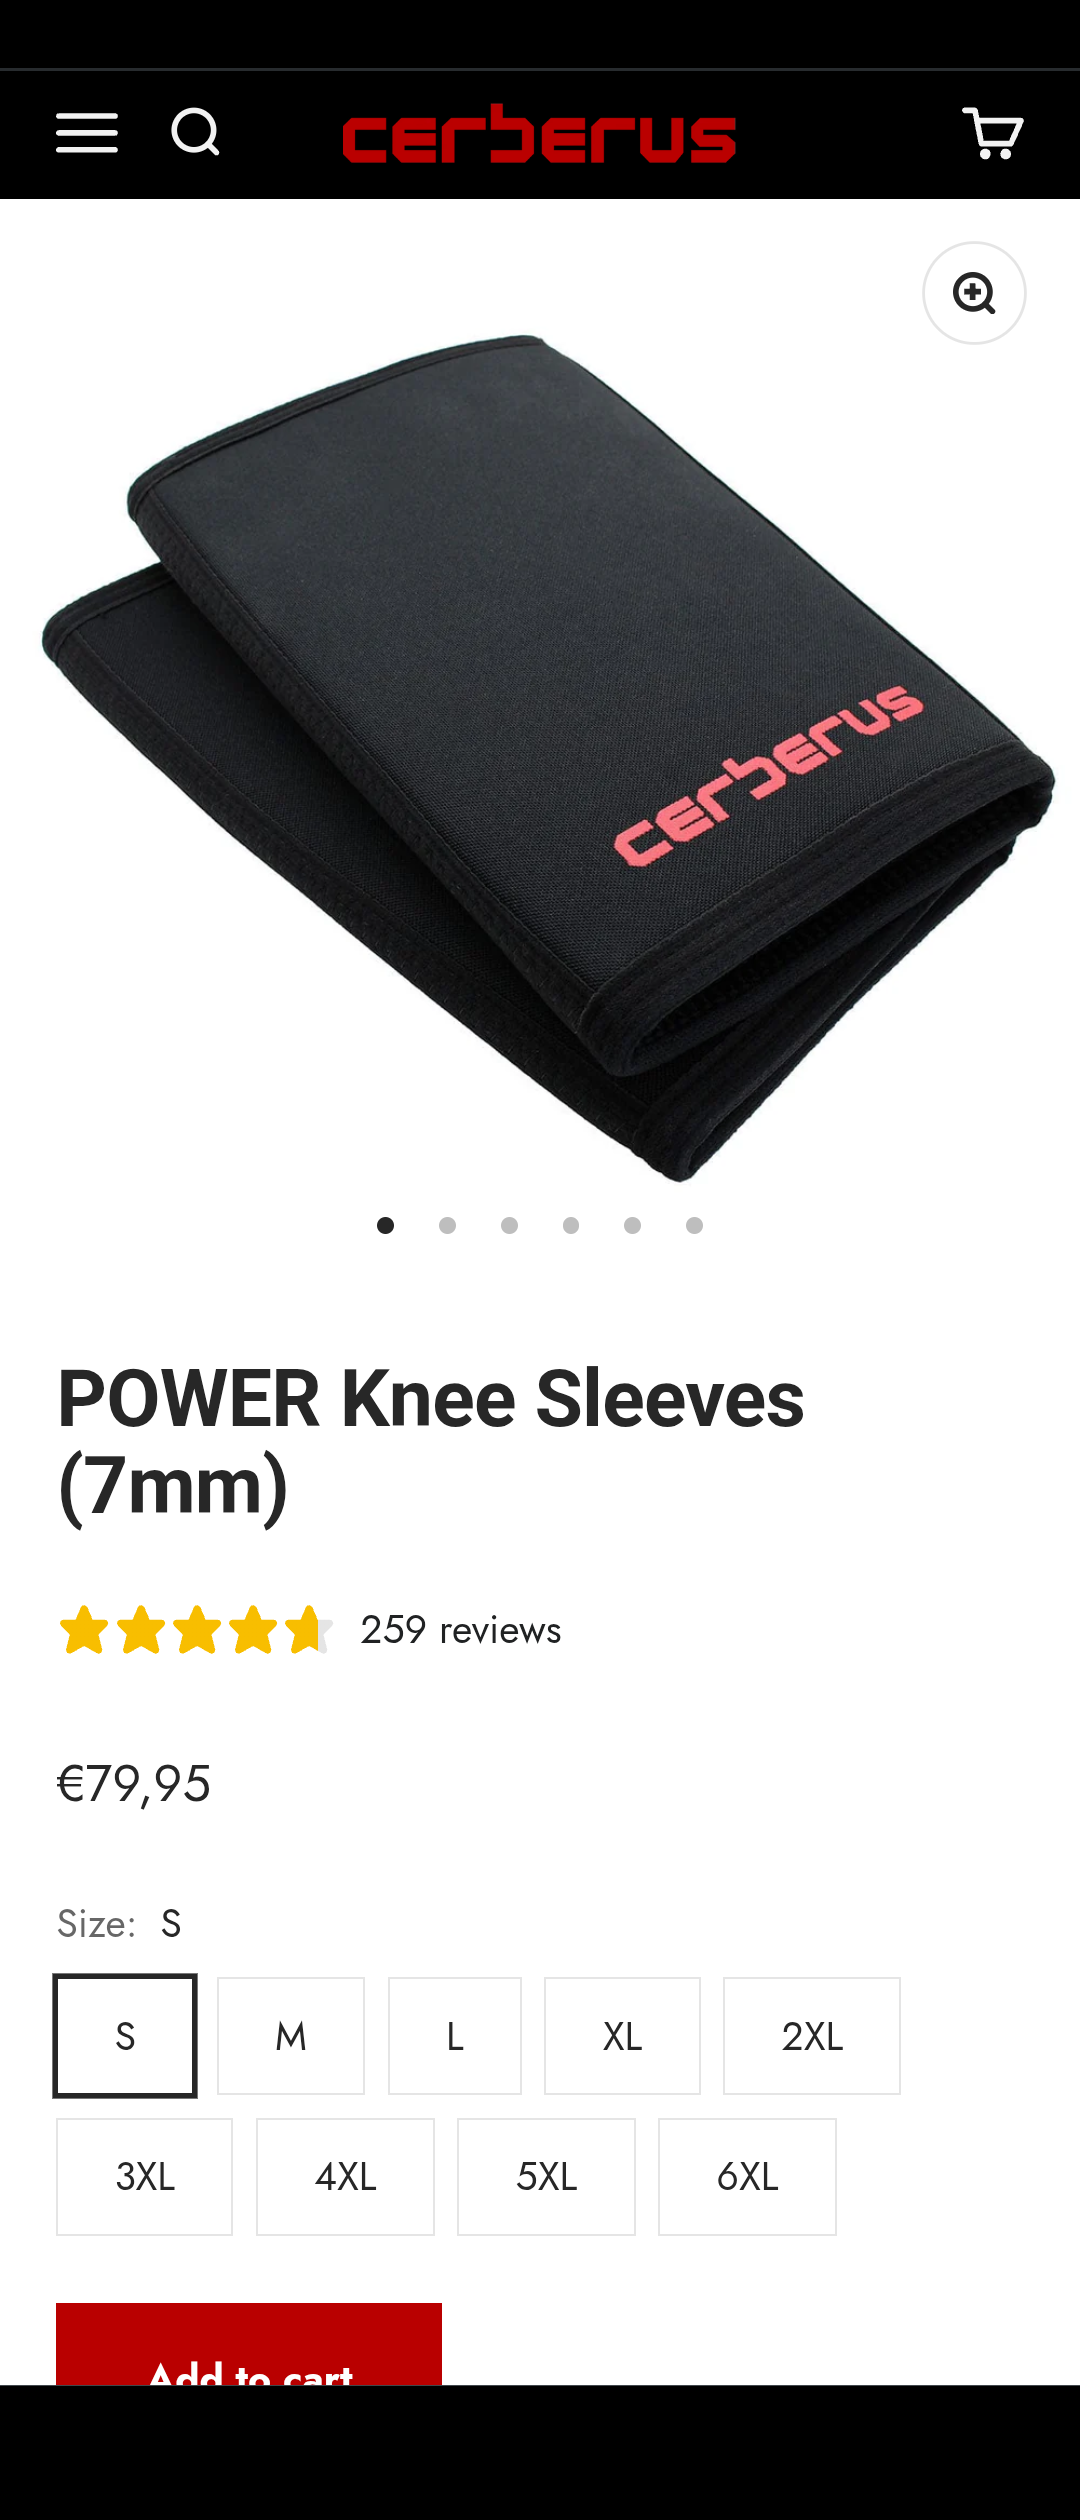Select size L option
1080x2520 pixels.
[455, 2036]
